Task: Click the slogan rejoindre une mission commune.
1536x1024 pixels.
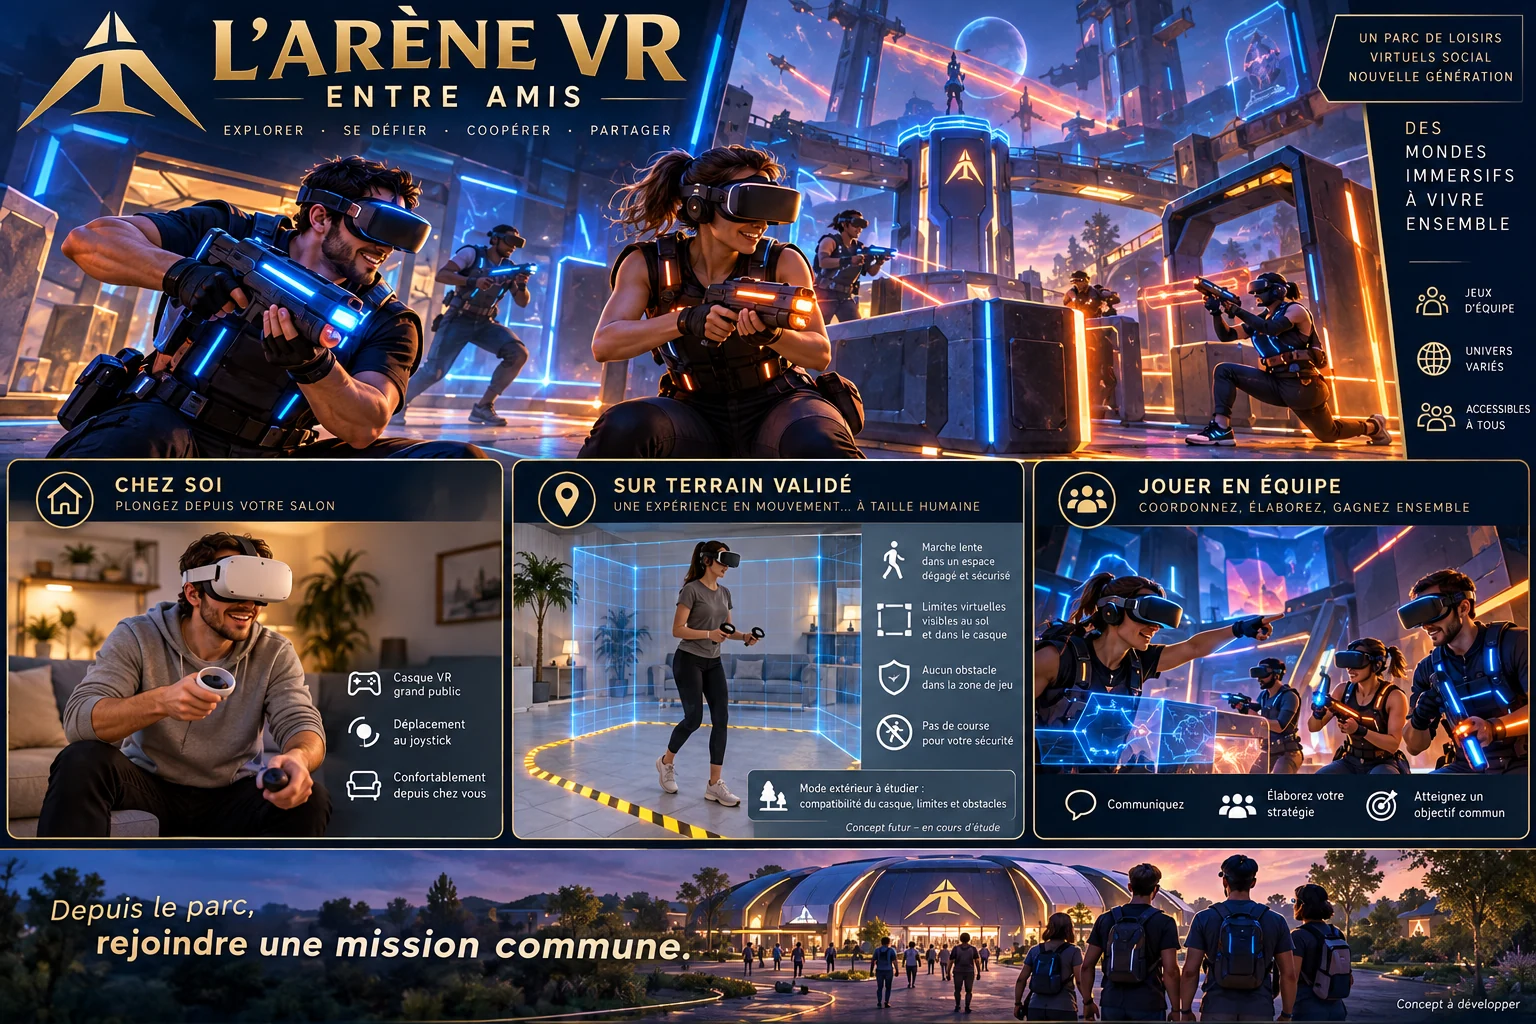Action: point(393,944)
